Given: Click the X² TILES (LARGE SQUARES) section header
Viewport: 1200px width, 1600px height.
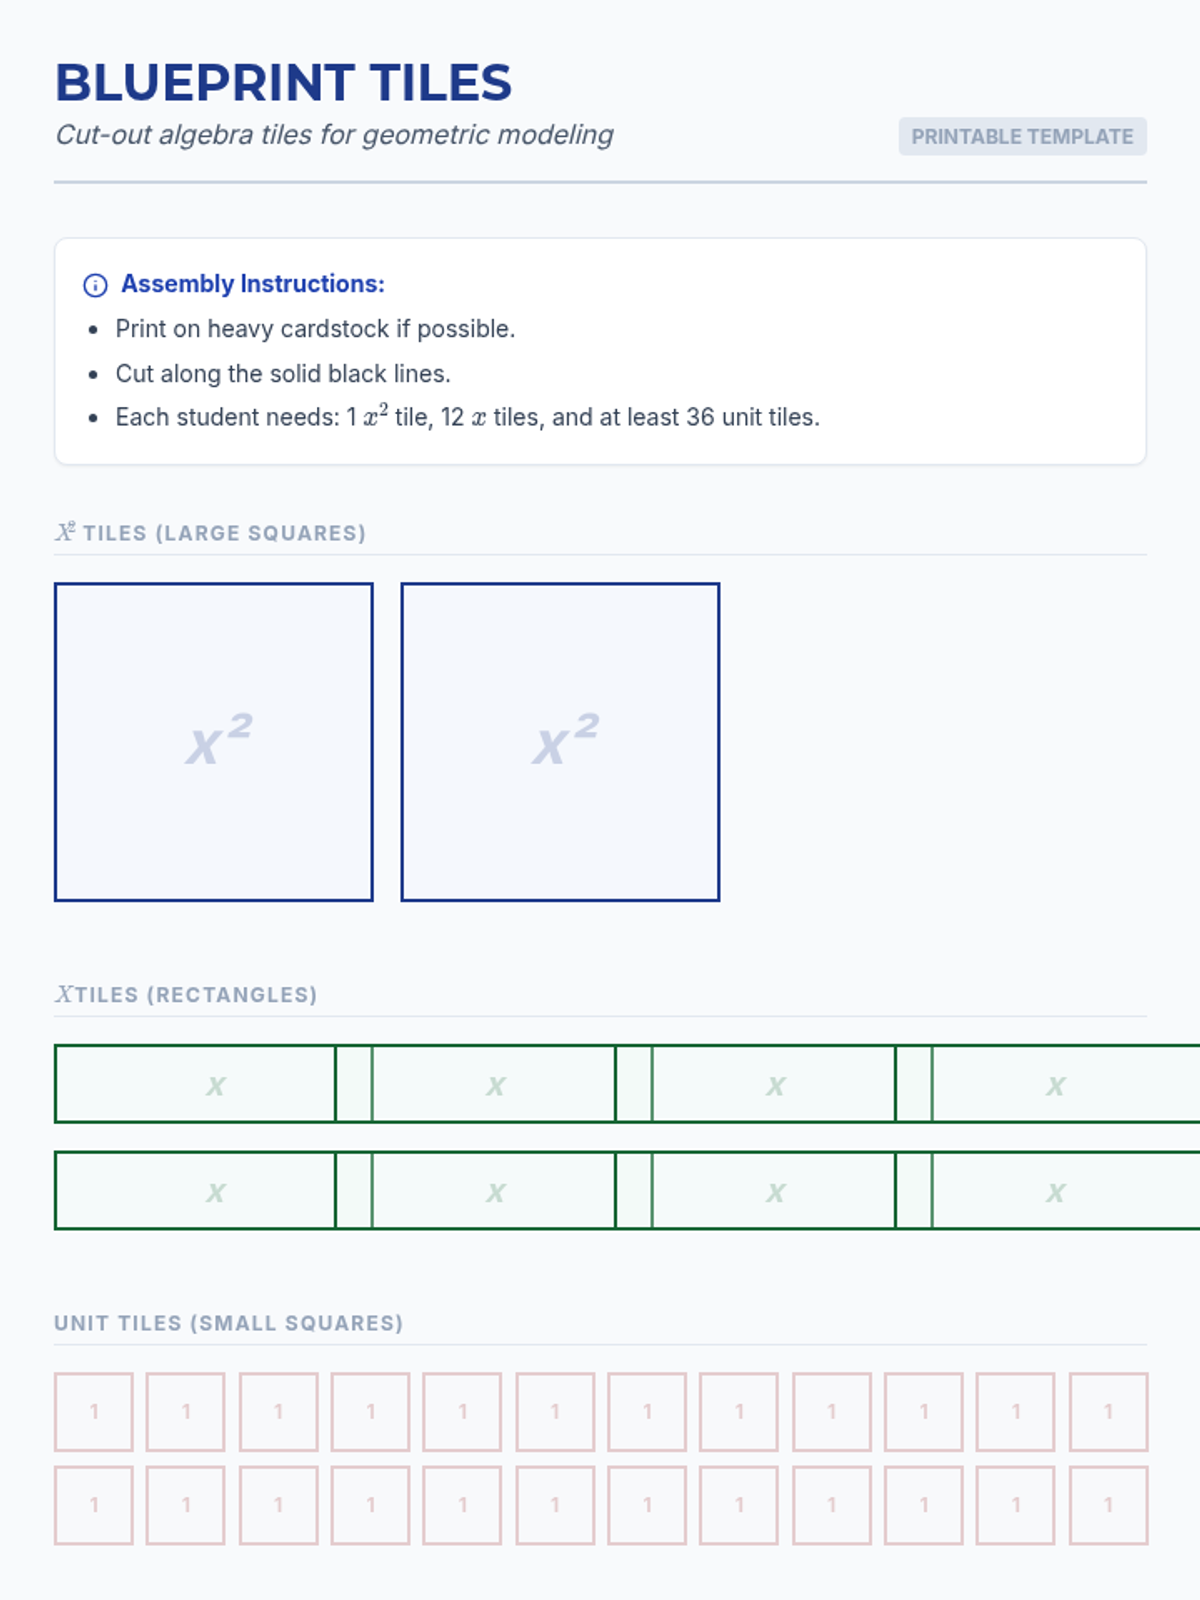Looking at the screenshot, I should tap(211, 533).
